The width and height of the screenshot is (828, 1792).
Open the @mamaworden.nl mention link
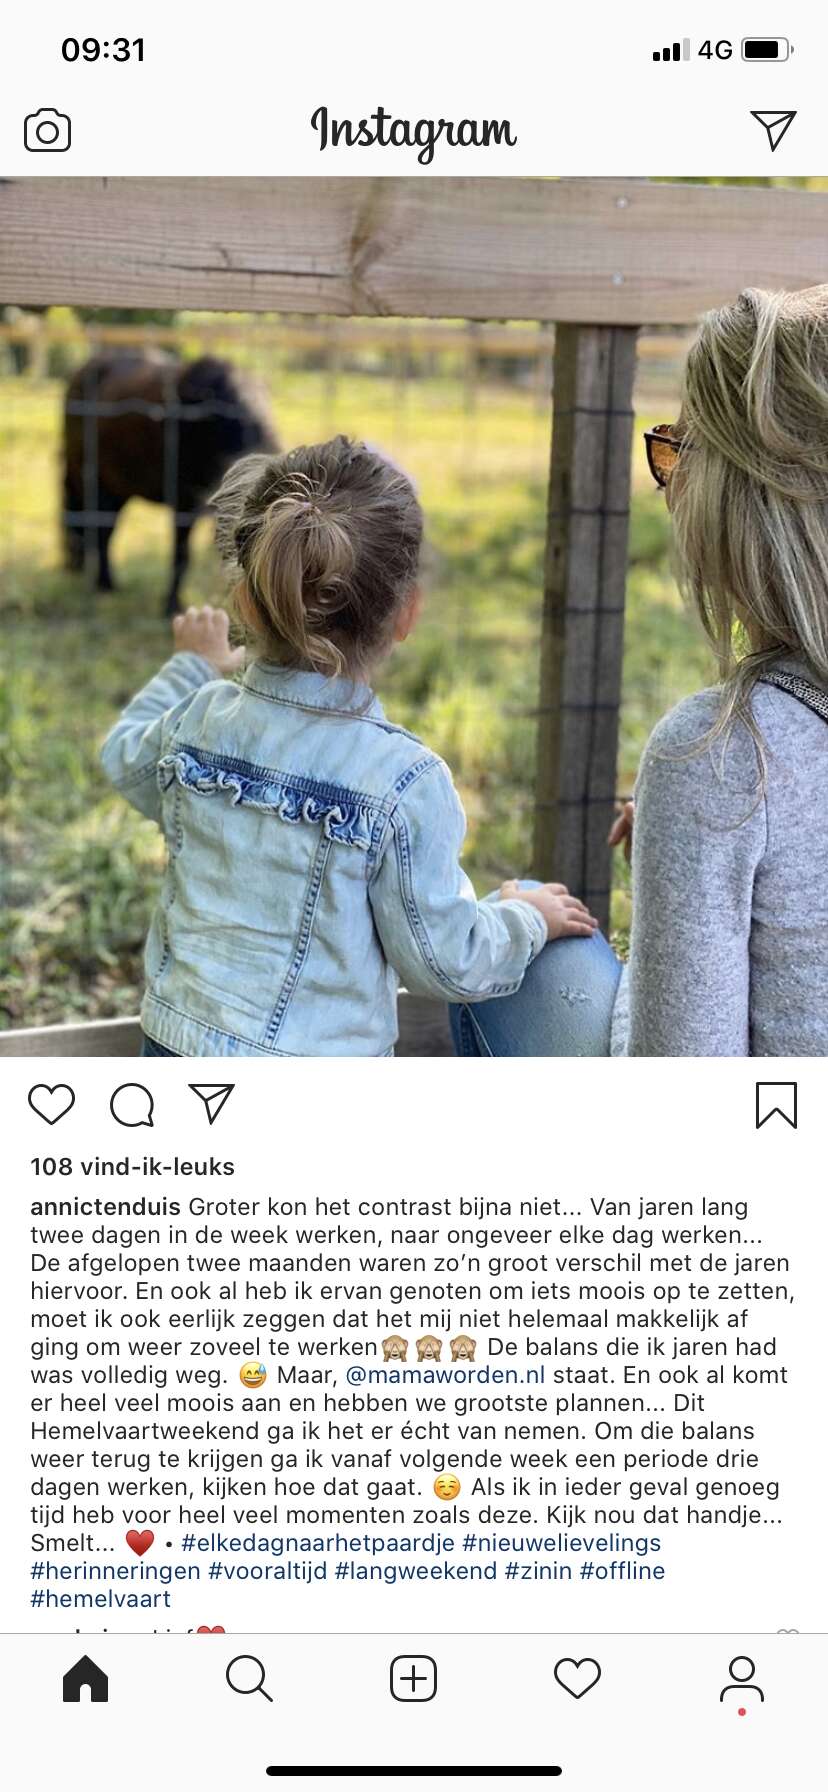(x=445, y=1375)
